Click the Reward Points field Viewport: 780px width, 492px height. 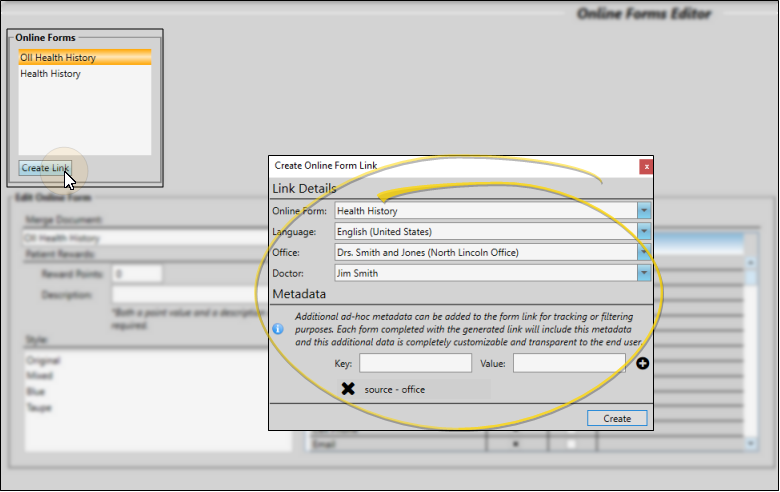pos(137,273)
